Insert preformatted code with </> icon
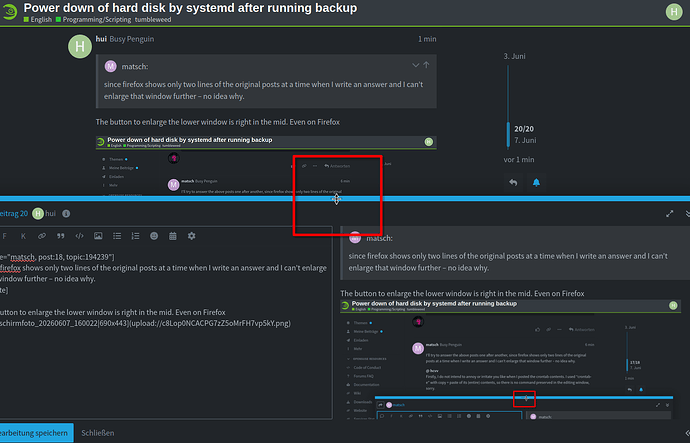Image resolution: width=690 pixels, height=443 pixels. click(79, 236)
